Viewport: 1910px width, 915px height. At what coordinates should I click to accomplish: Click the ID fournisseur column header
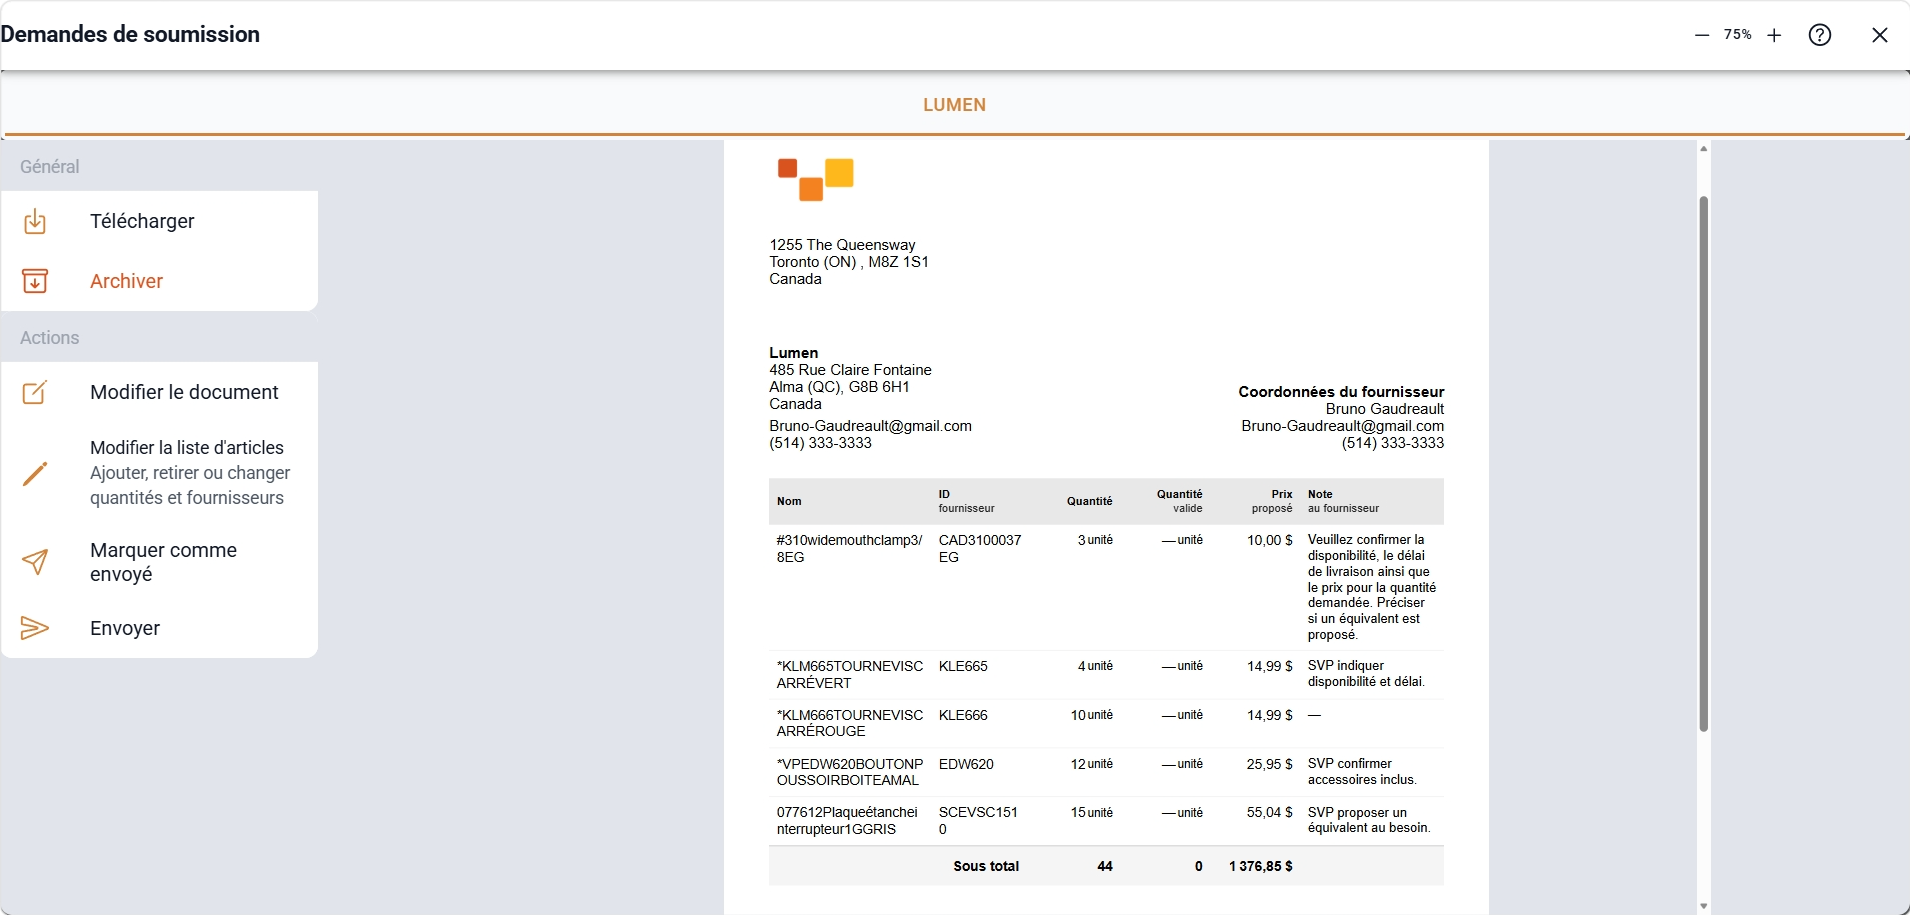pyautogui.click(x=966, y=501)
